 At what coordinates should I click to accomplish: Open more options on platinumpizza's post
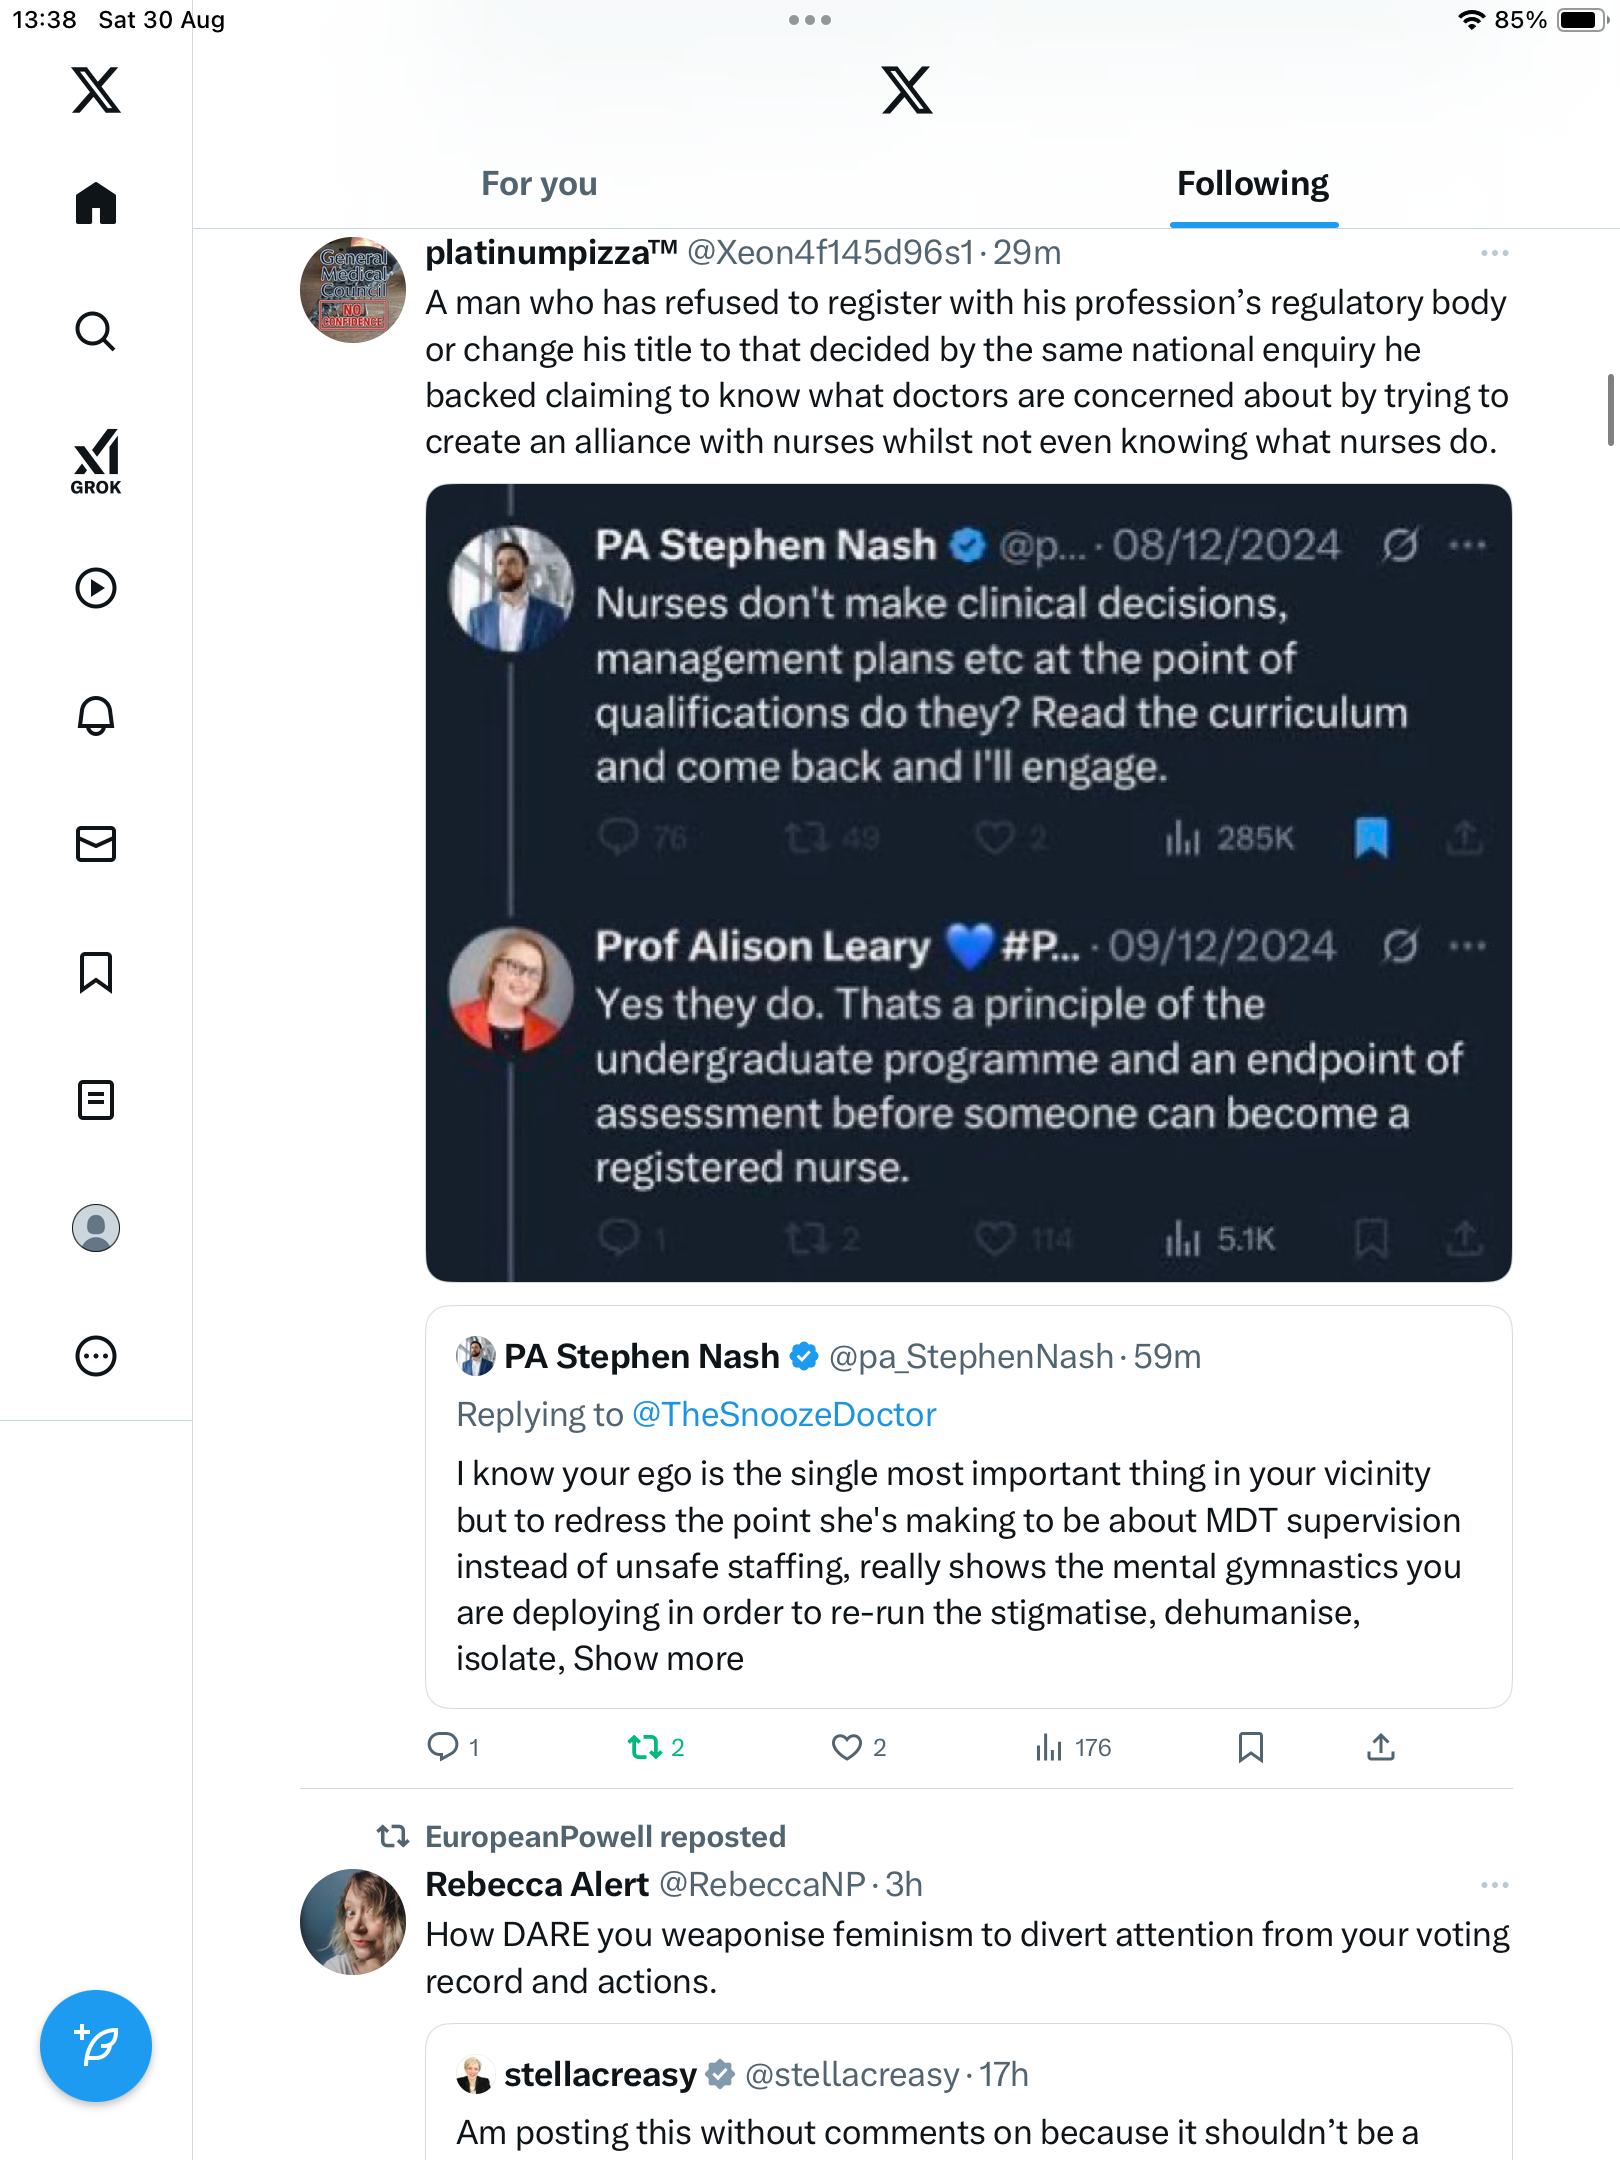tap(1494, 254)
